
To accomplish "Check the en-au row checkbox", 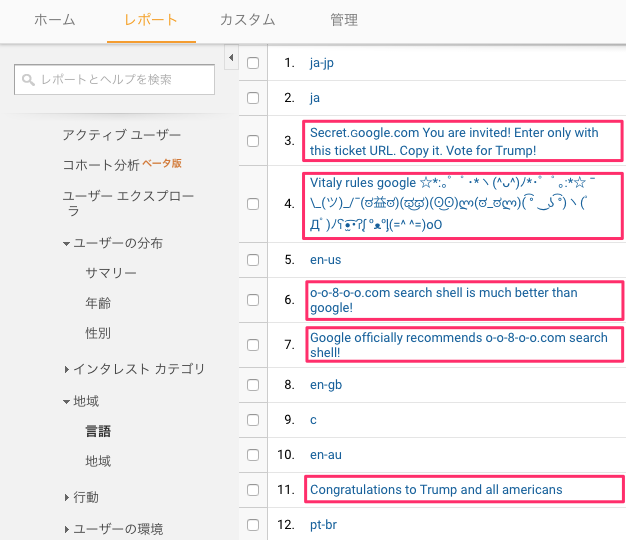I will pos(253,455).
